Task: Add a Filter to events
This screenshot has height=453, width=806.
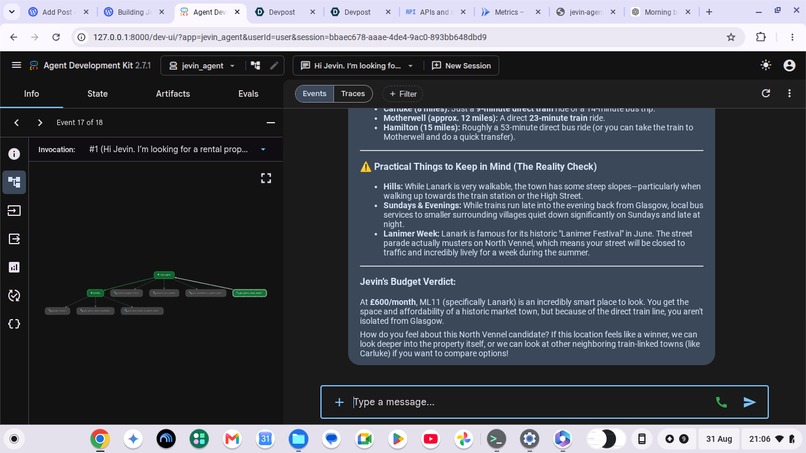Action: [402, 94]
